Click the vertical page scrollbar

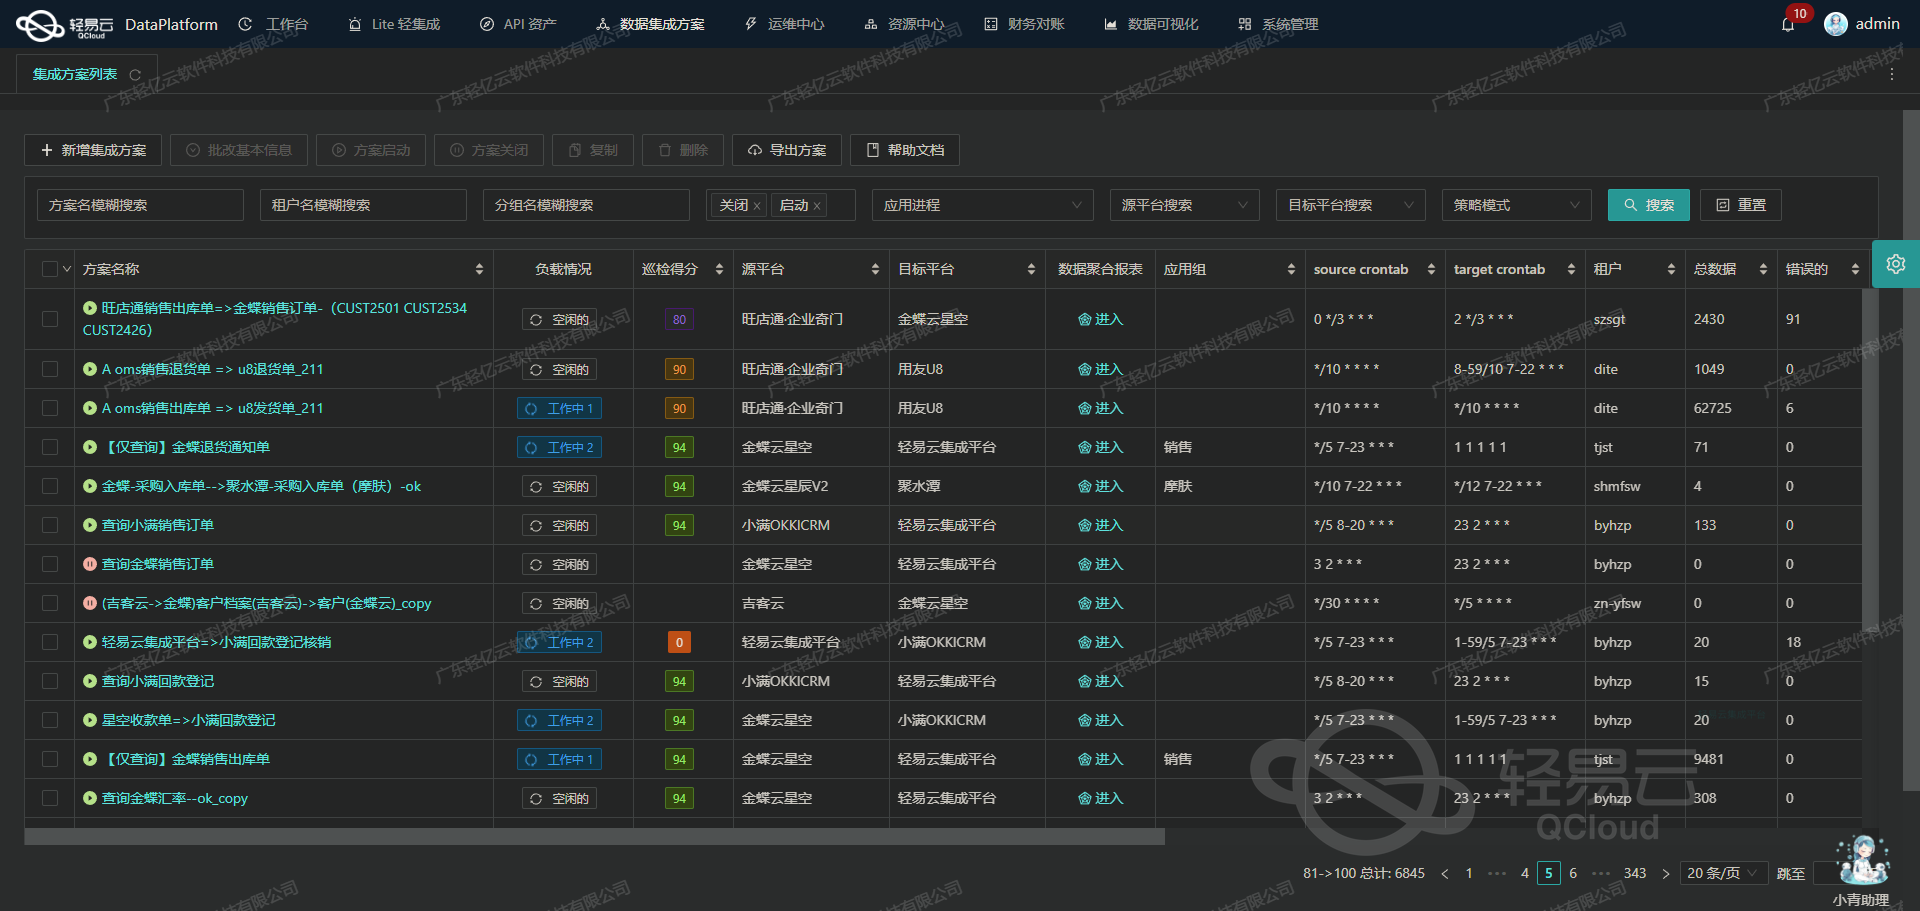(1911, 450)
